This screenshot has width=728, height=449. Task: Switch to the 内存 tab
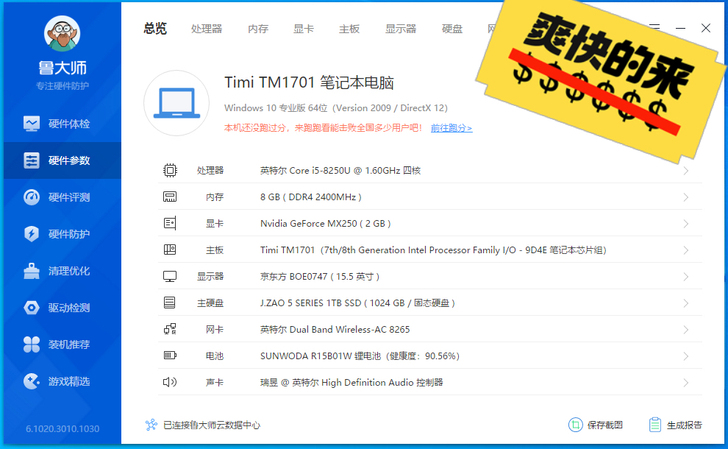click(258, 29)
